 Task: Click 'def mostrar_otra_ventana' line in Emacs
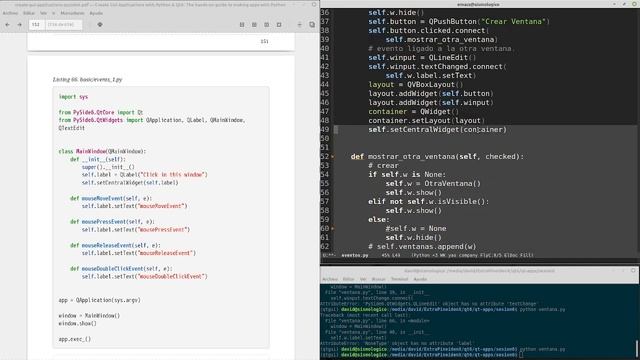point(437,156)
